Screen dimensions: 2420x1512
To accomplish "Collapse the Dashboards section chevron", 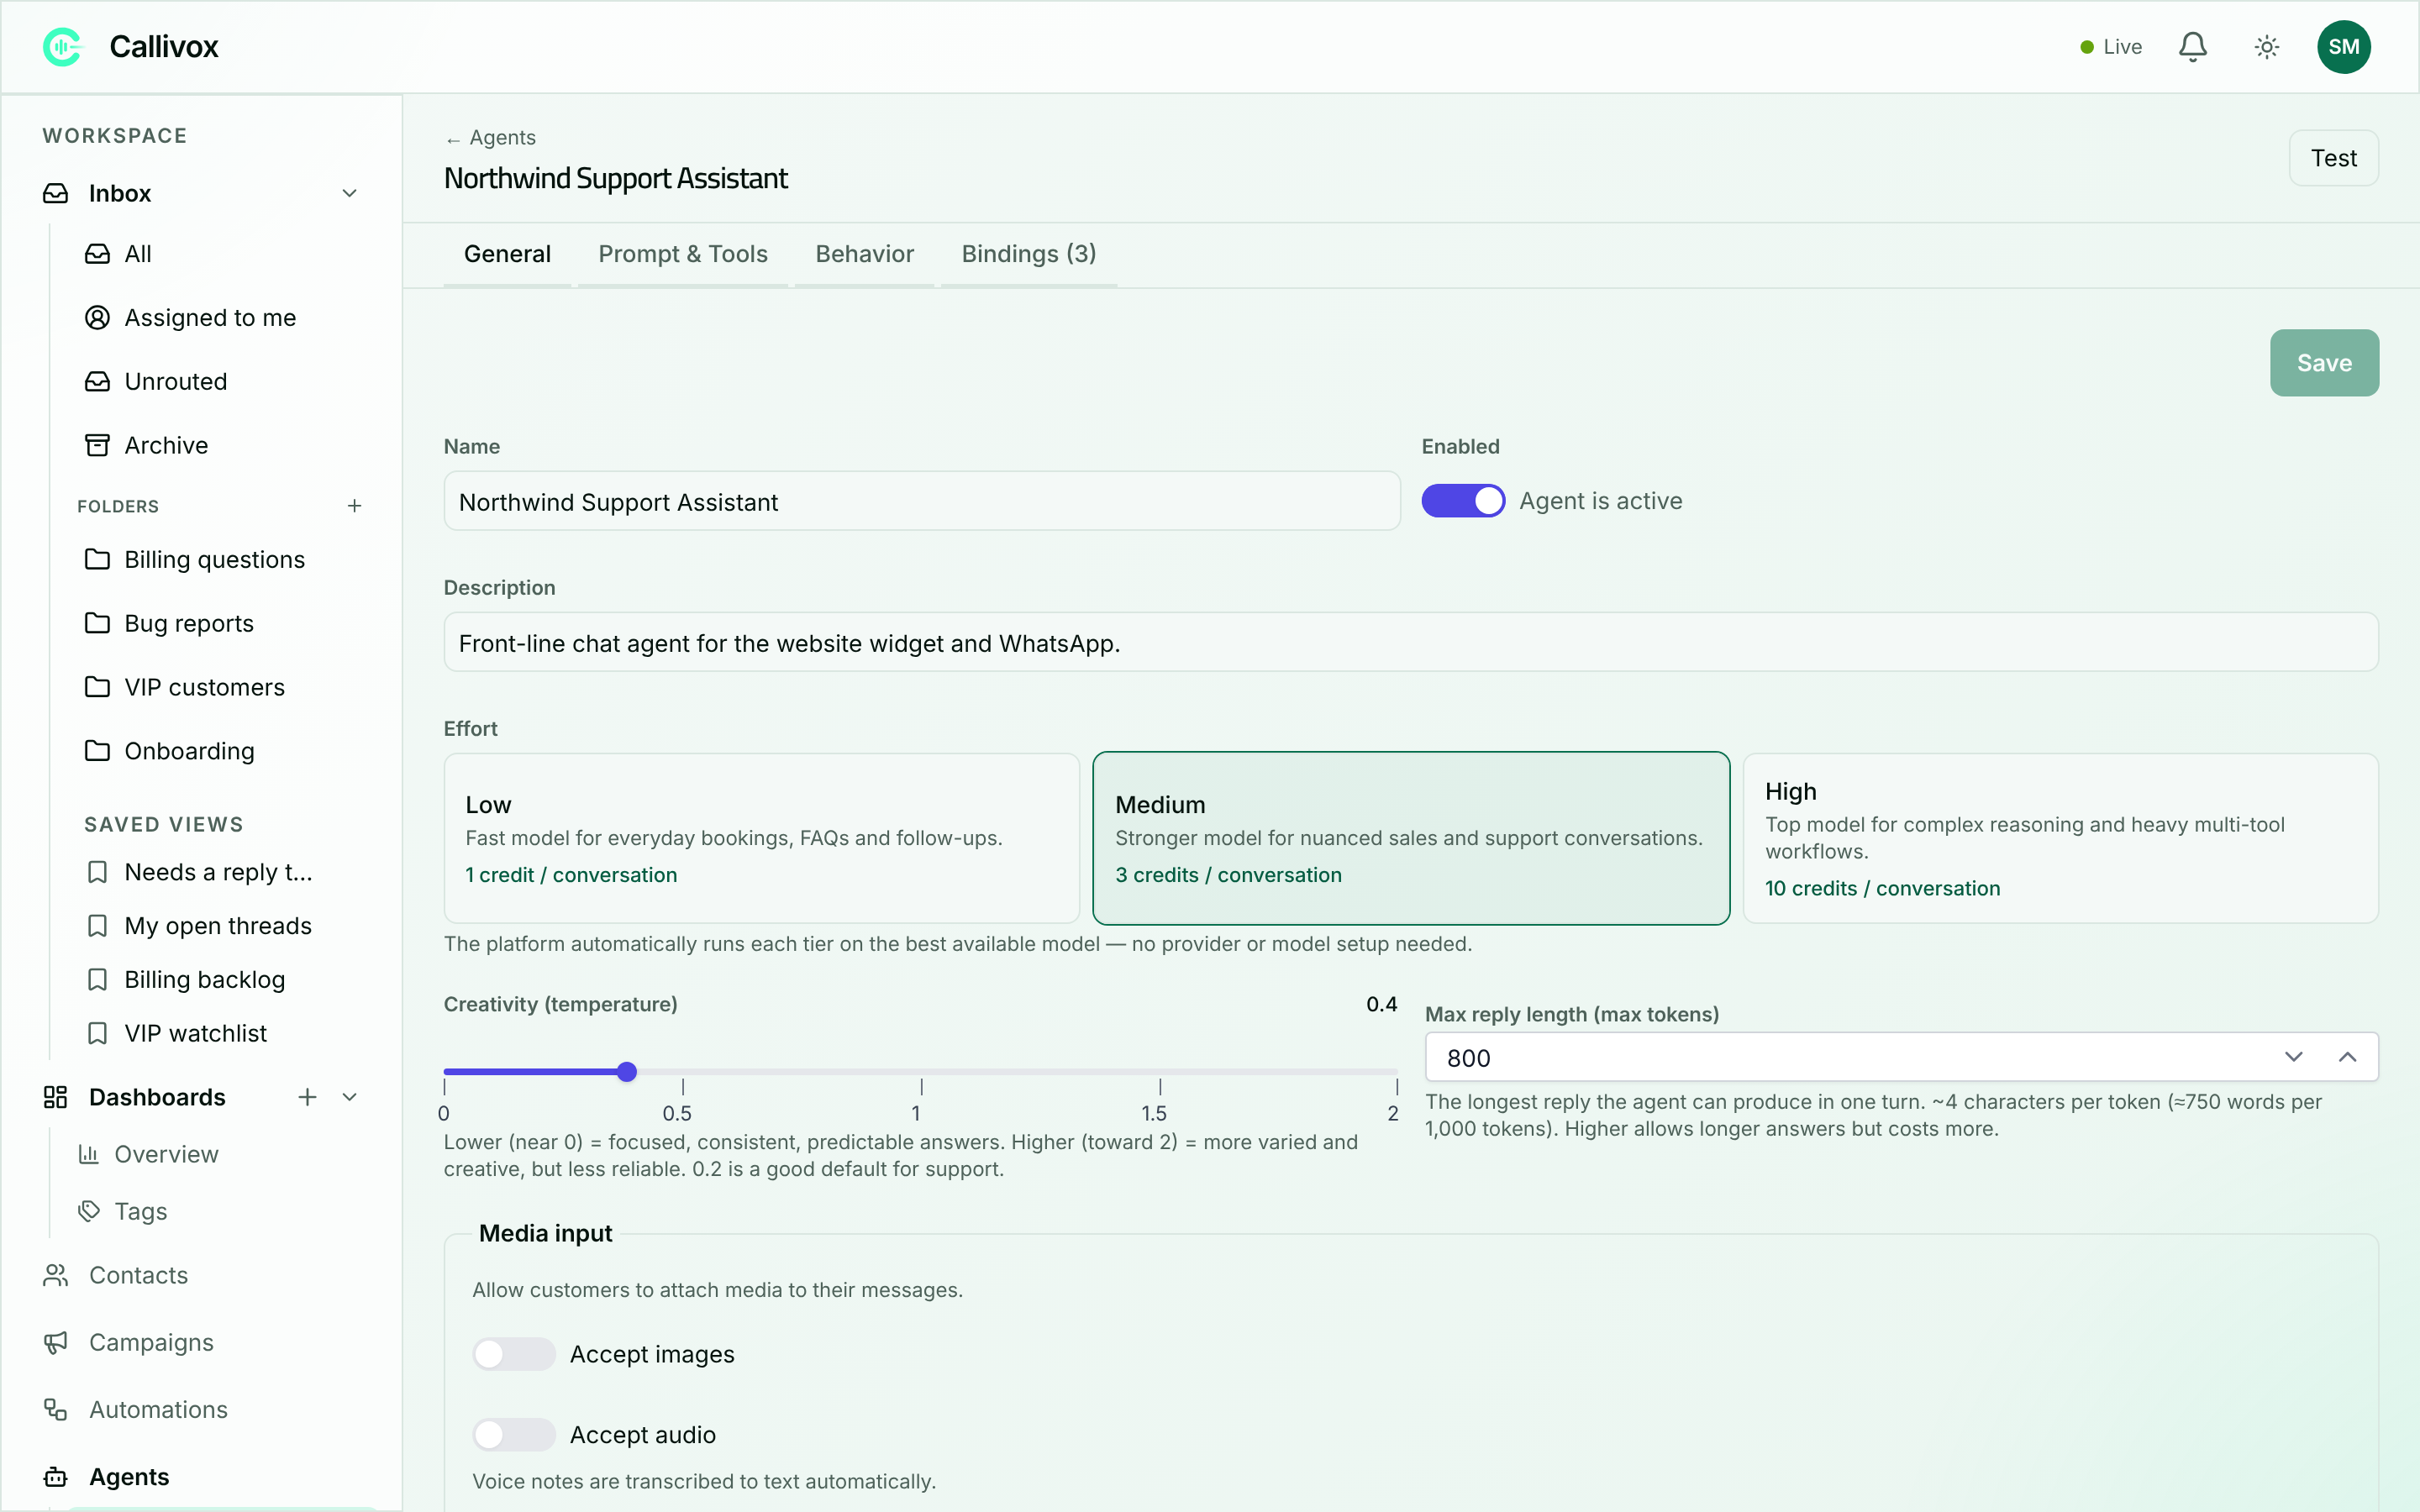I will pos(349,1097).
